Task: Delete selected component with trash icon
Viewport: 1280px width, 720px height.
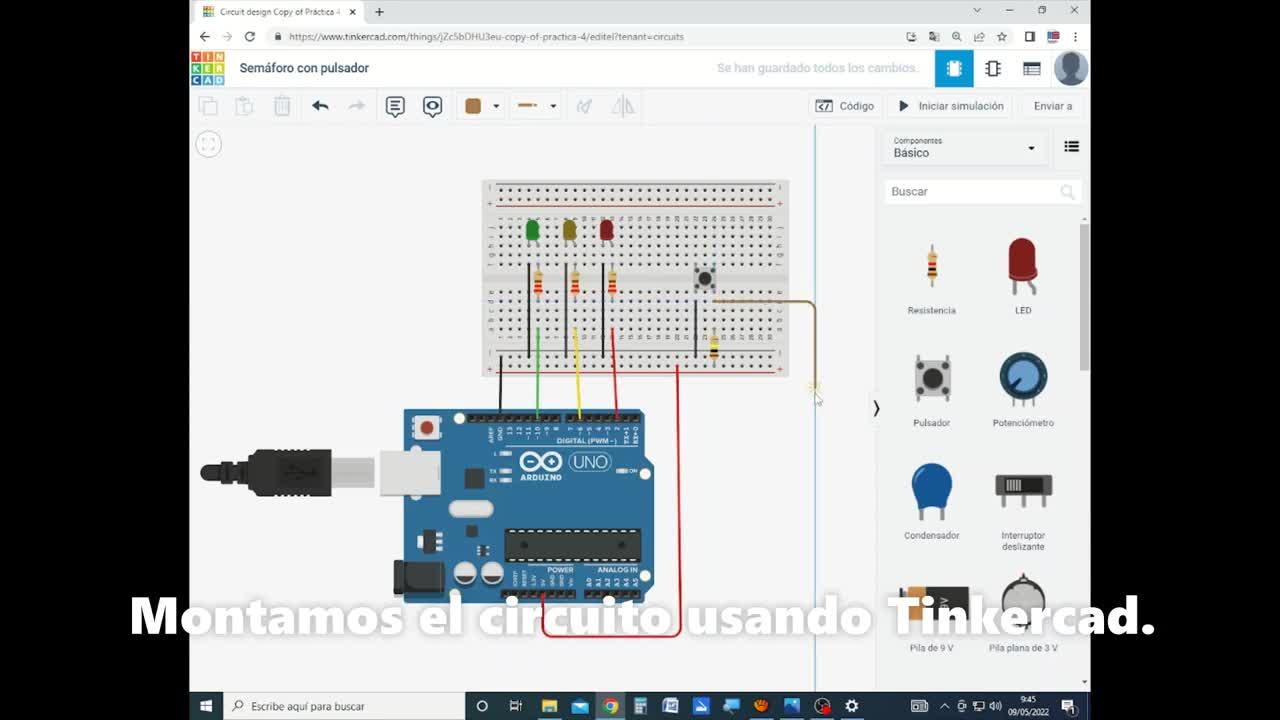Action: pos(282,106)
